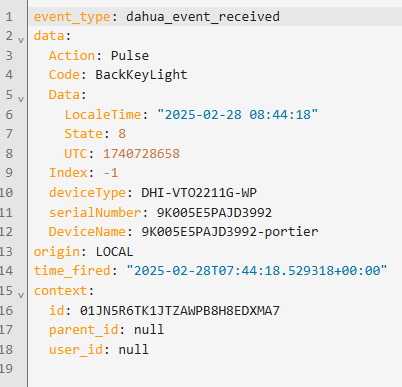Click the UTC number 1740728658
402x387 pixels.
(141, 153)
